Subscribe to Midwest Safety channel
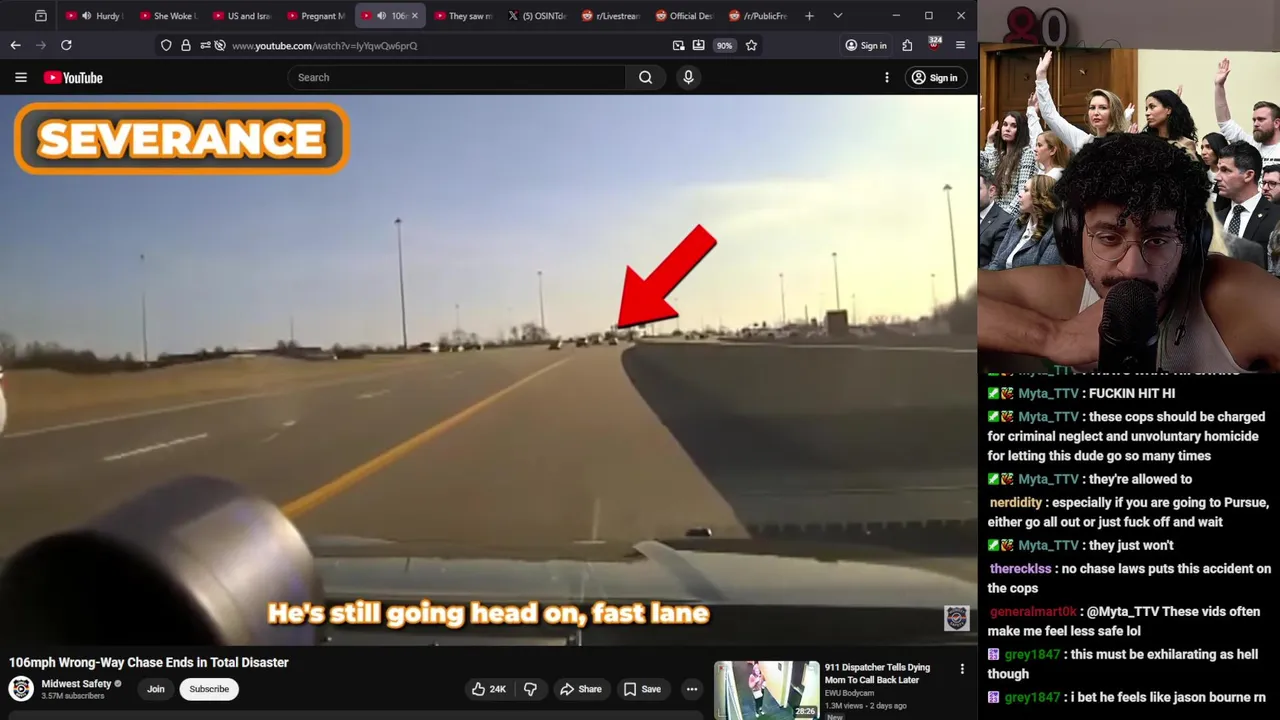1280x720 pixels. click(209, 689)
